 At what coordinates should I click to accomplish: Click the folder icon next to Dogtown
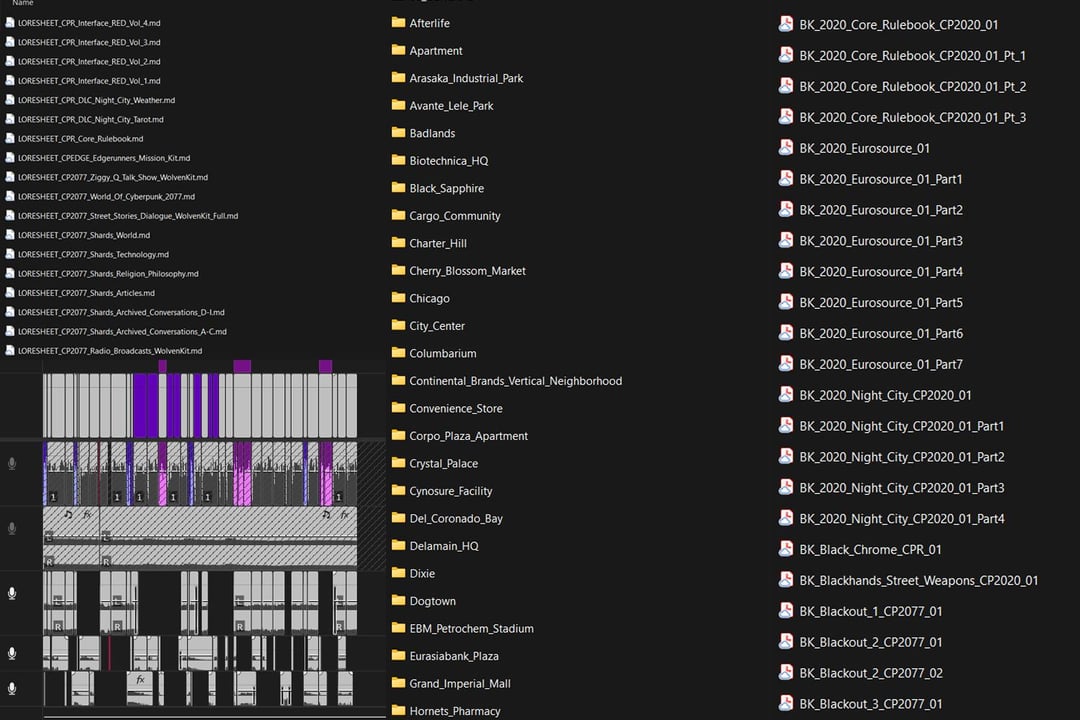[x=398, y=601]
